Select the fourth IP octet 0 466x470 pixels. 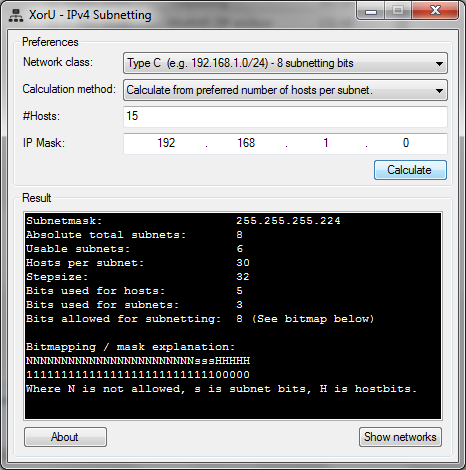tap(406, 143)
